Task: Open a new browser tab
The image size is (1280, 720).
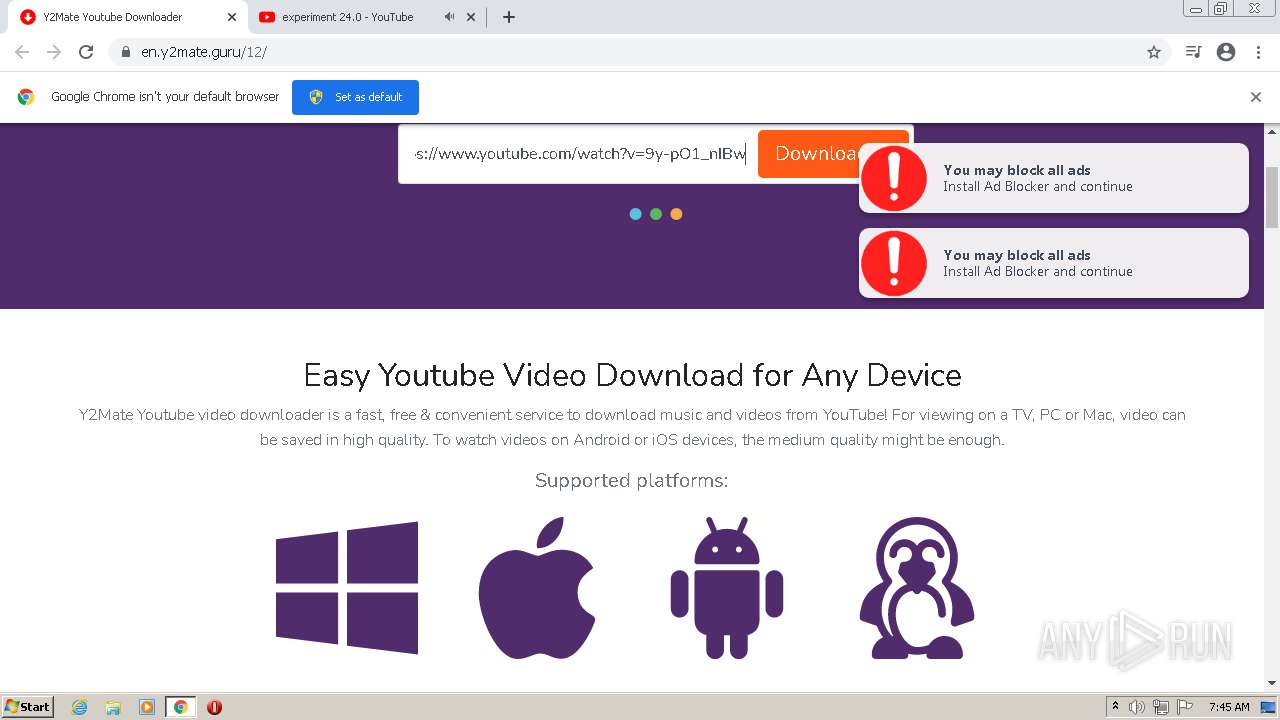Action: pos(508,17)
